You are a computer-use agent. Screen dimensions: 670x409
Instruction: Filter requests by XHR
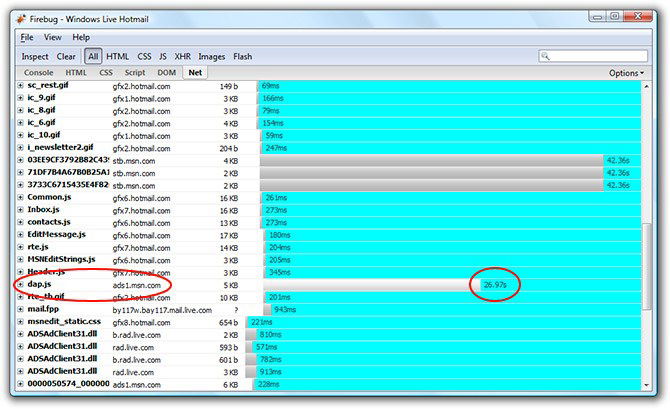click(182, 56)
